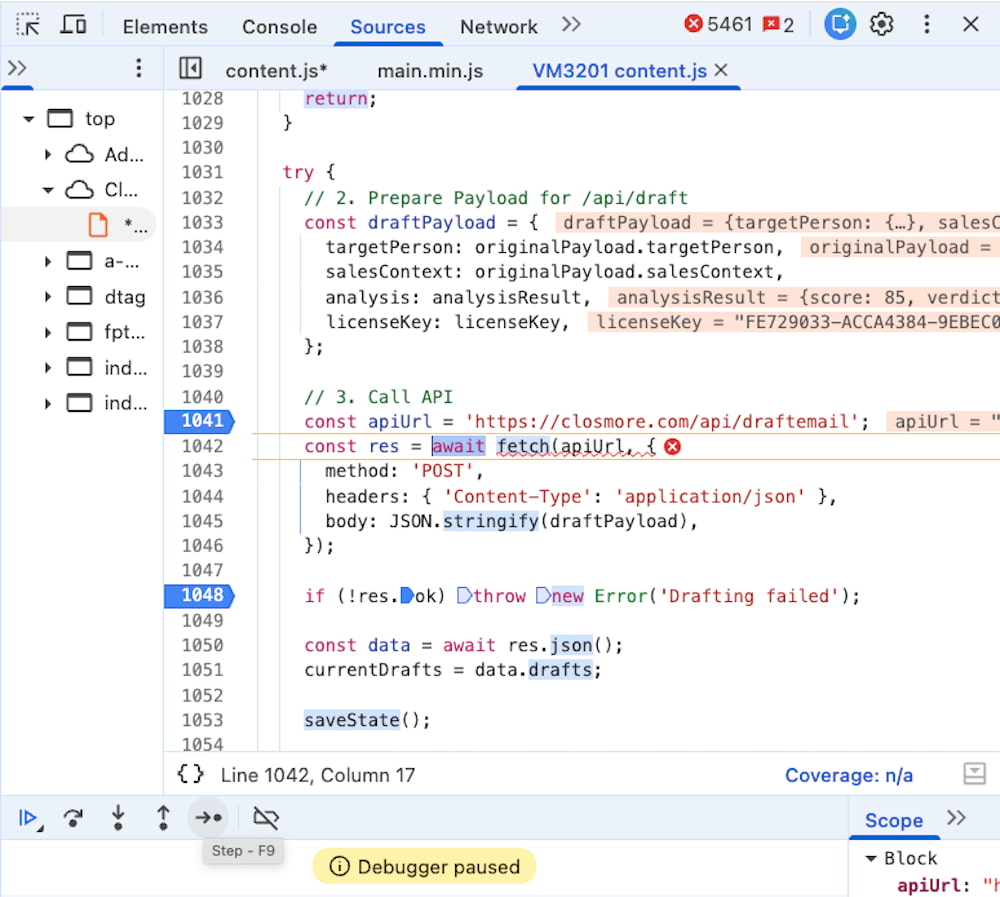The width and height of the screenshot is (1000, 897).
Task: Pretty print the source with braces icon
Action: point(190,774)
